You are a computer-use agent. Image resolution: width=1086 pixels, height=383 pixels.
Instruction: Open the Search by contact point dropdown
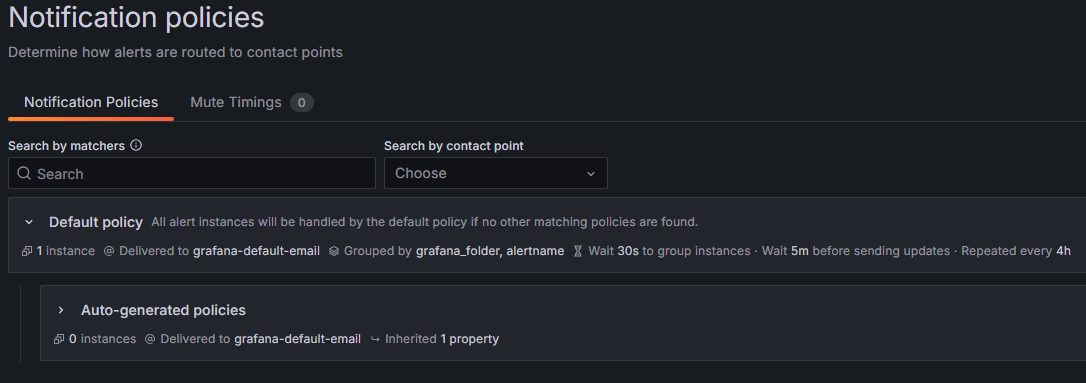tap(496, 173)
